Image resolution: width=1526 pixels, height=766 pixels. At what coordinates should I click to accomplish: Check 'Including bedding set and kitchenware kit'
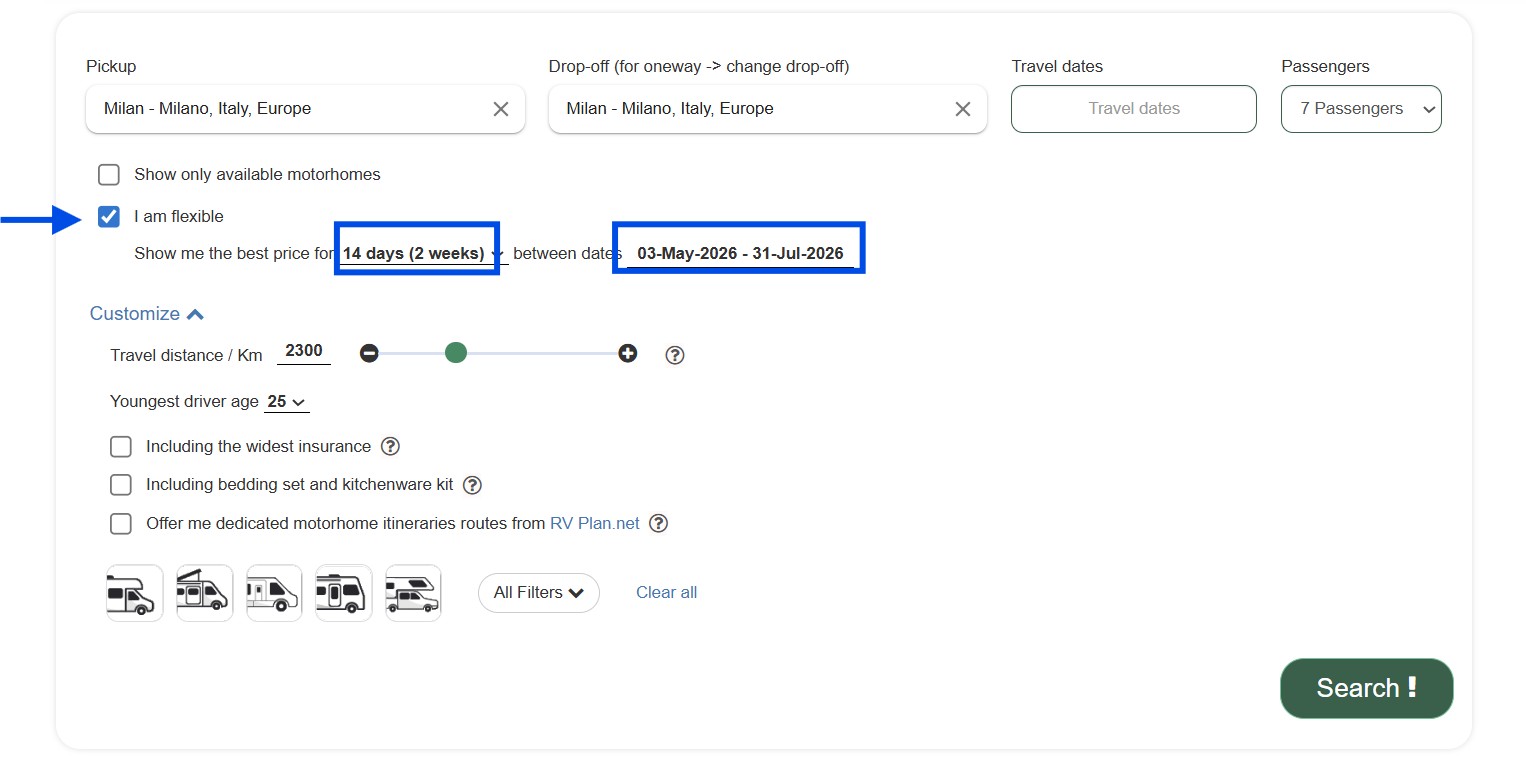[121, 485]
